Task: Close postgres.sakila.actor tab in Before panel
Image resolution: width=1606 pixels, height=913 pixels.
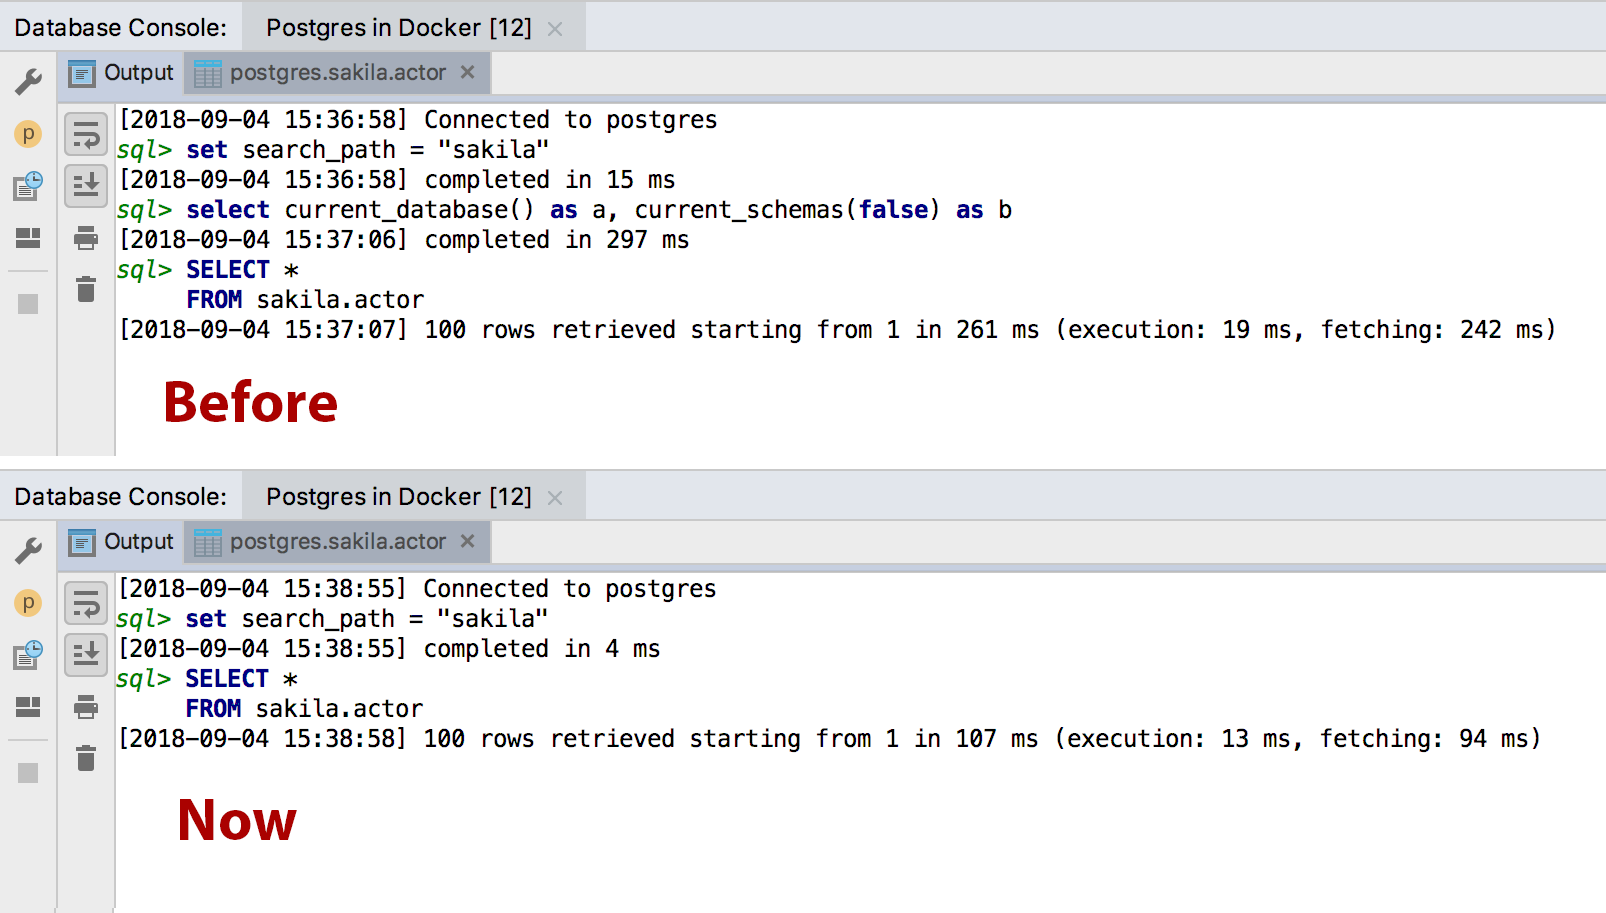Action: (x=467, y=72)
